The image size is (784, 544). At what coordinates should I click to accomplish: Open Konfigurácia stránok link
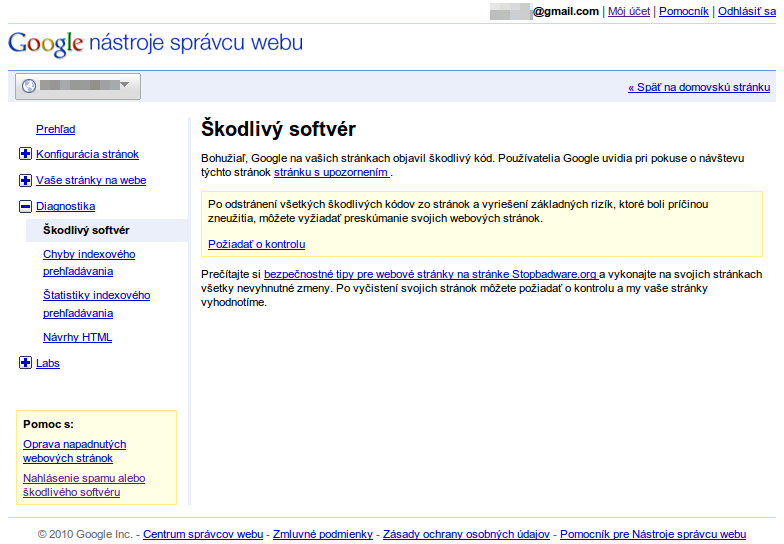pos(88,154)
